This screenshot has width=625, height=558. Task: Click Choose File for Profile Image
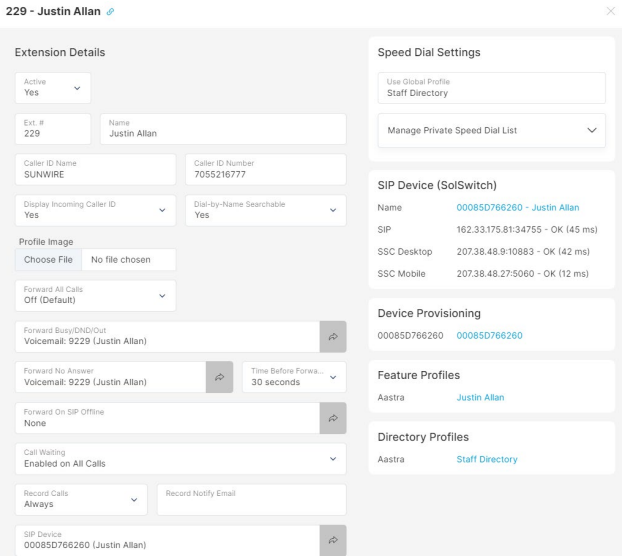48,260
